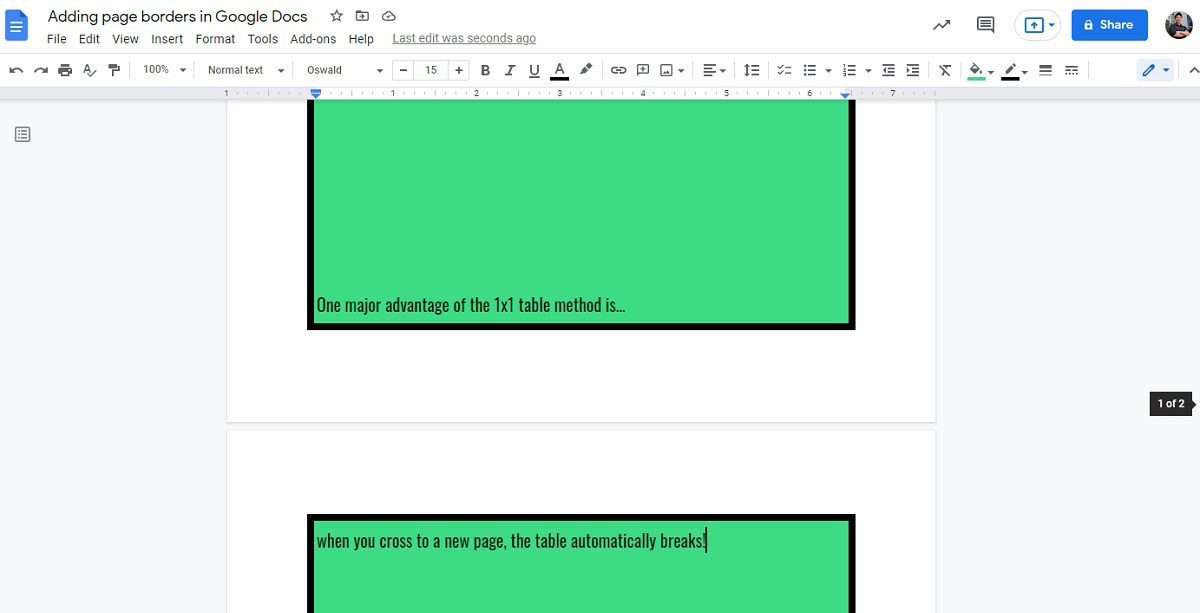Open the 100% zoom dropdown
This screenshot has width=1200, height=613.
164,70
